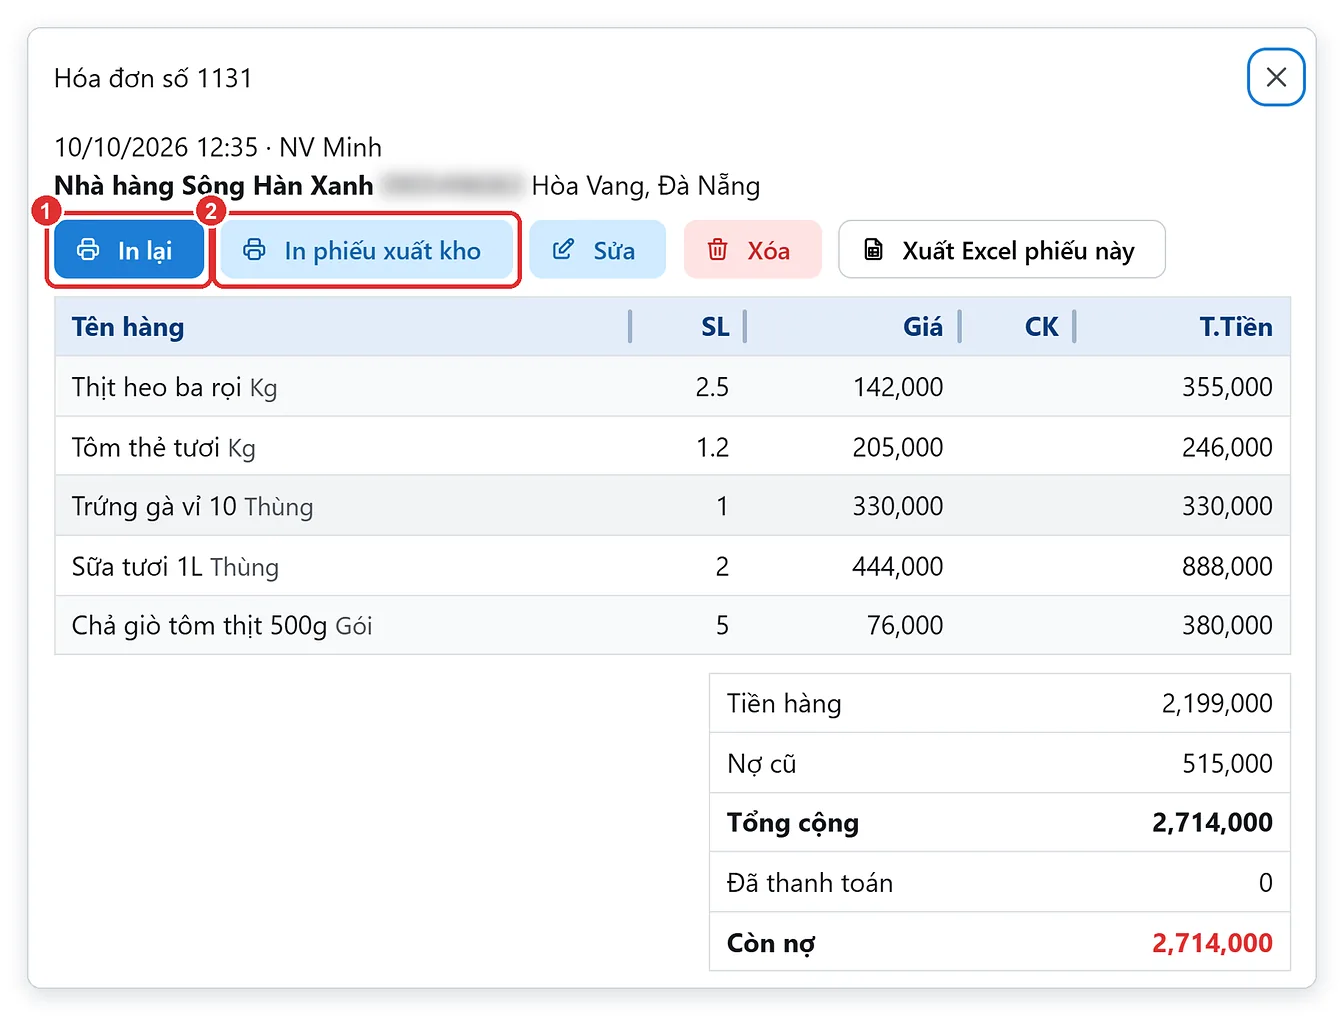Screen dimensions: 1344x1016
Task: Edit invoice using the Sửa button
Action: [x=597, y=250]
